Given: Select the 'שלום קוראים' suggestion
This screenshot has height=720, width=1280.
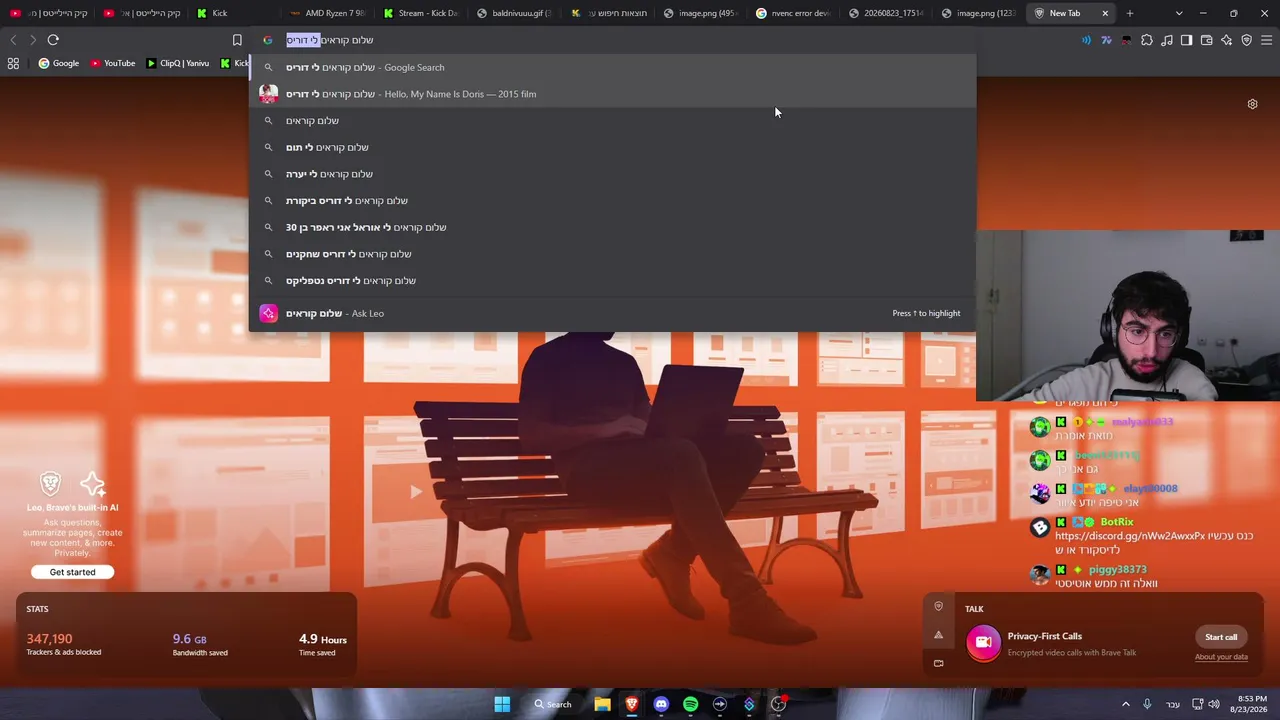Looking at the screenshot, I should 612,121.
